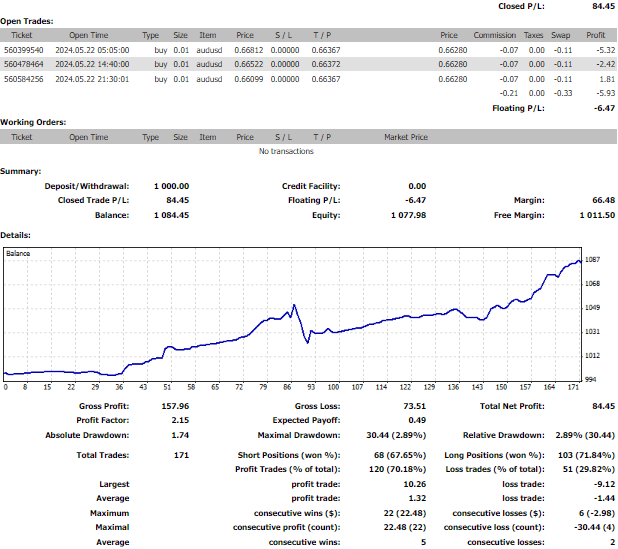The height and width of the screenshot is (549, 618).
Task: Click average loss trade value -1.44
Action: tap(604, 498)
